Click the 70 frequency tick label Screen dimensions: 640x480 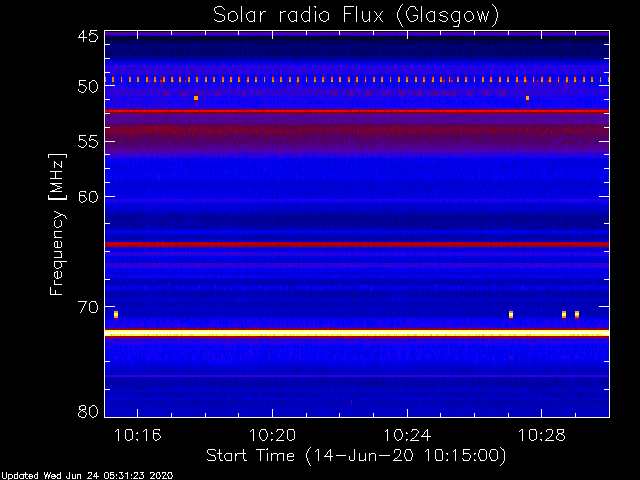pyautogui.click(x=88, y=307)
